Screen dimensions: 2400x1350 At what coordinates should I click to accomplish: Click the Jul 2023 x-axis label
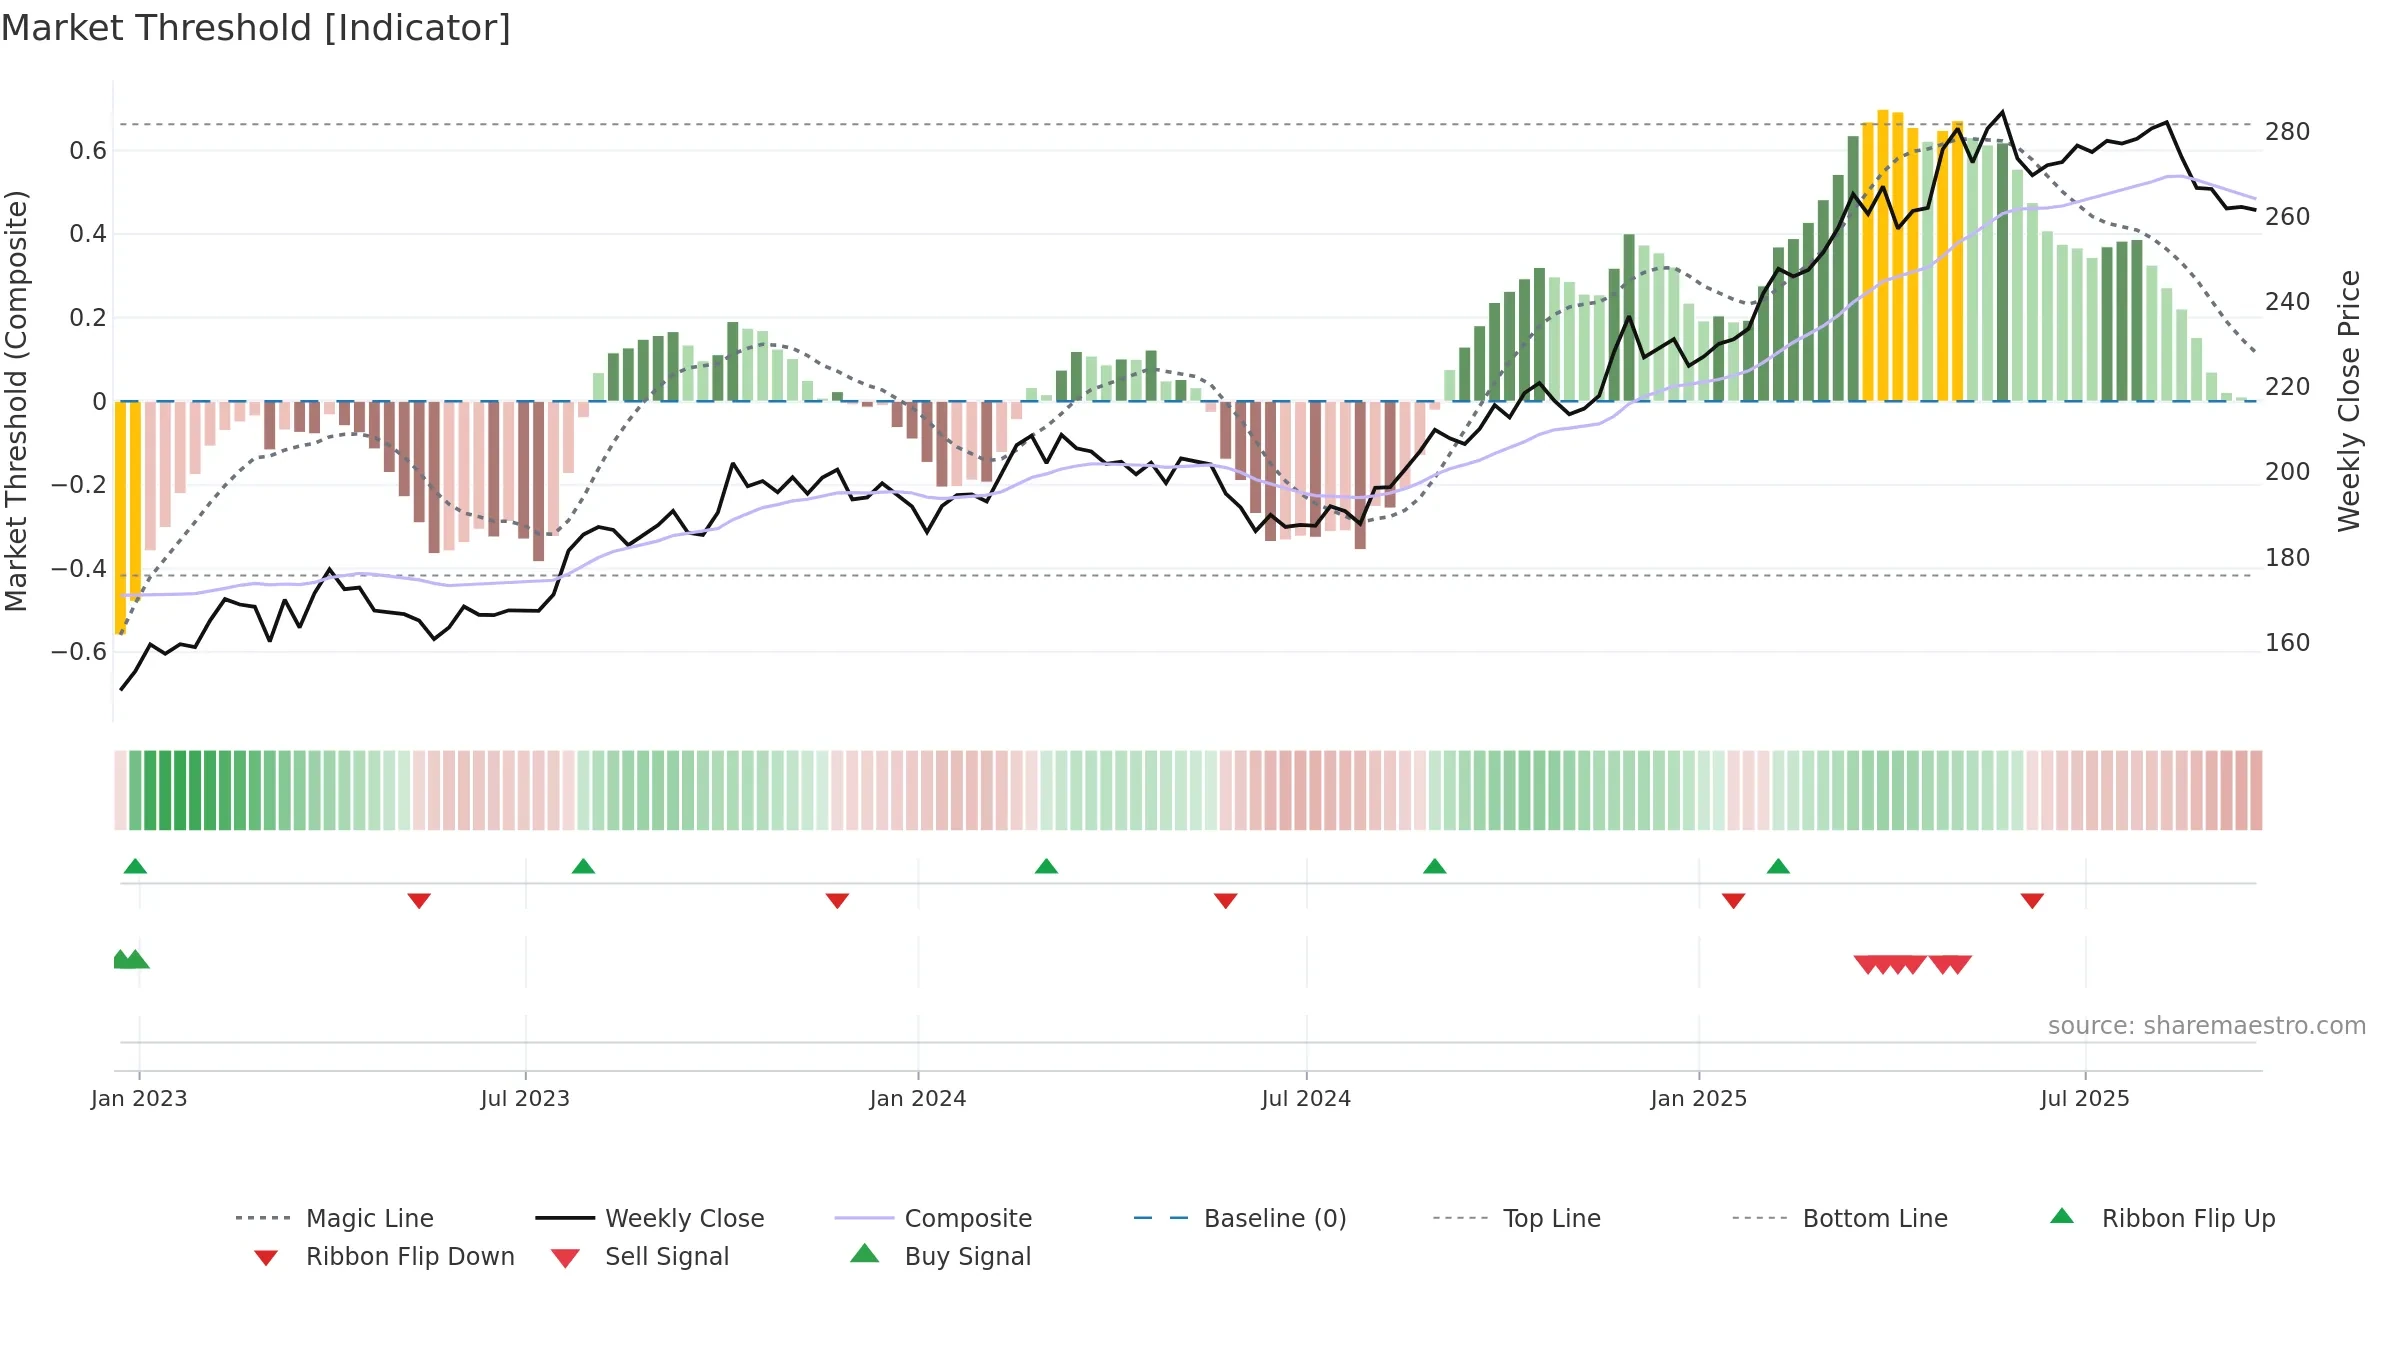[525, 1099]
